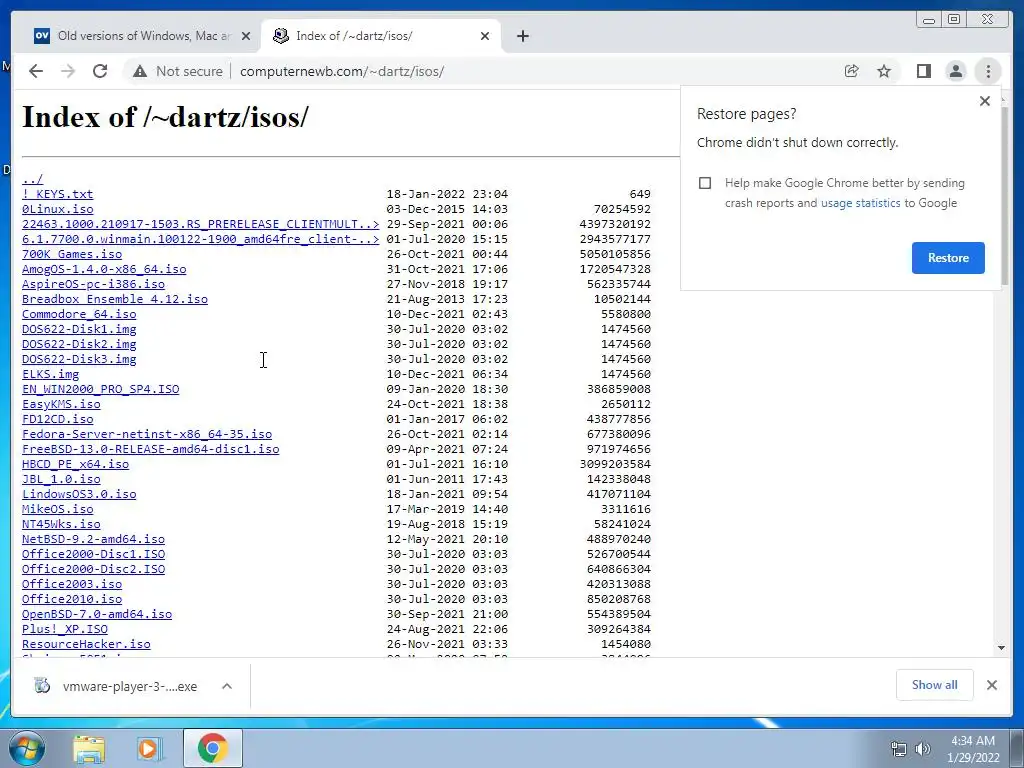Go back to the previous page
1024x768 pixels.
coord(36,71)
